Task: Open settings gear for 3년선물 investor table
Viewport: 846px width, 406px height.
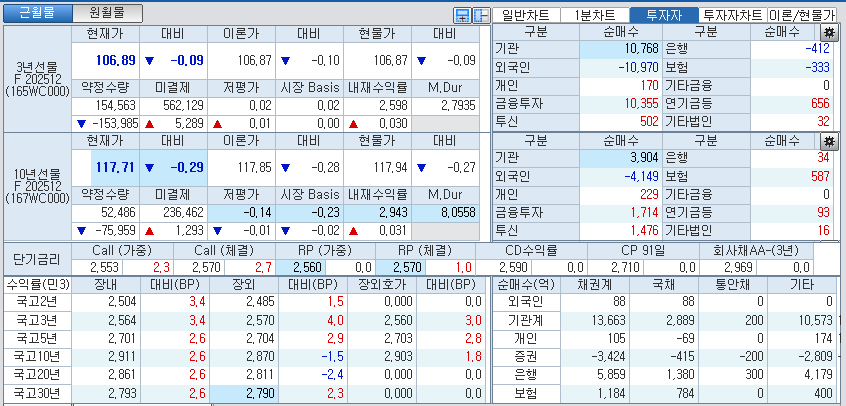Action: coord(828,32)
